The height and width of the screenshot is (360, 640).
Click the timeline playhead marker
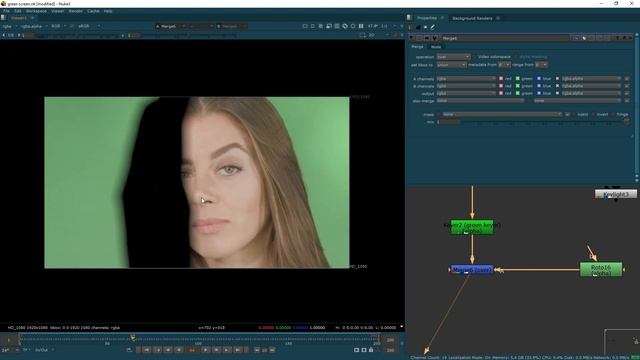(x=133, y=338)
